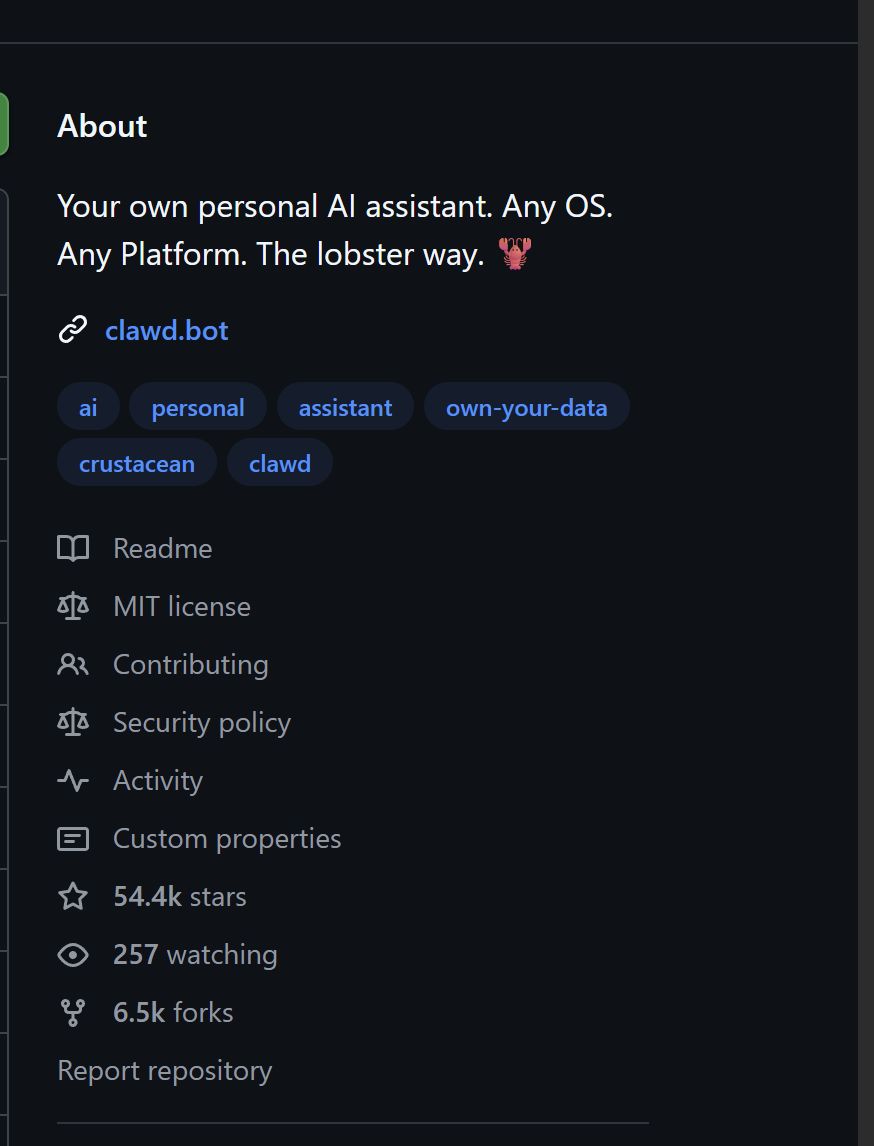Select the "personal" topic tag
874x1146 pixels.
(198, 408)
